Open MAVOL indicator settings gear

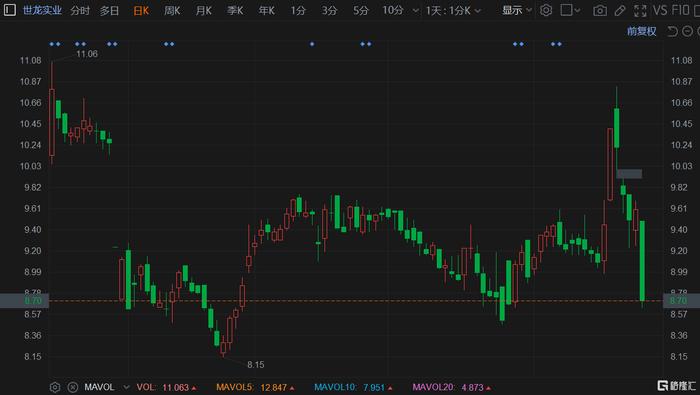(55, 387)
